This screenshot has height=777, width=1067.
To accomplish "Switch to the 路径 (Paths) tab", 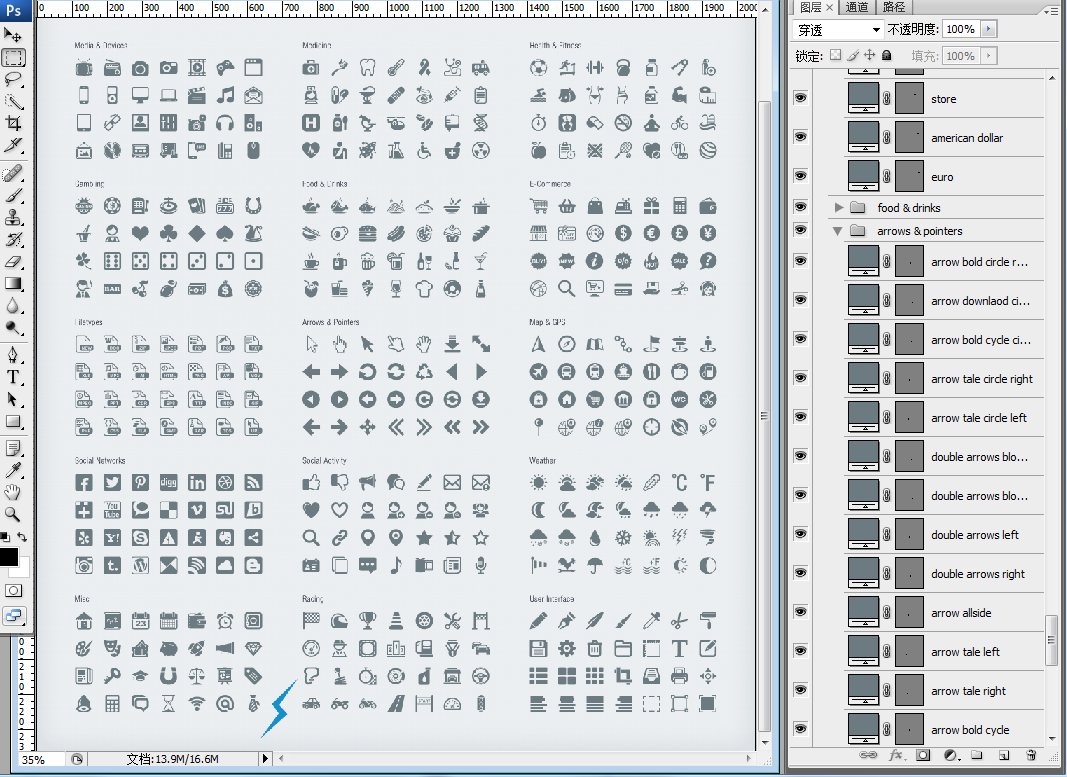I will point(894,7).
